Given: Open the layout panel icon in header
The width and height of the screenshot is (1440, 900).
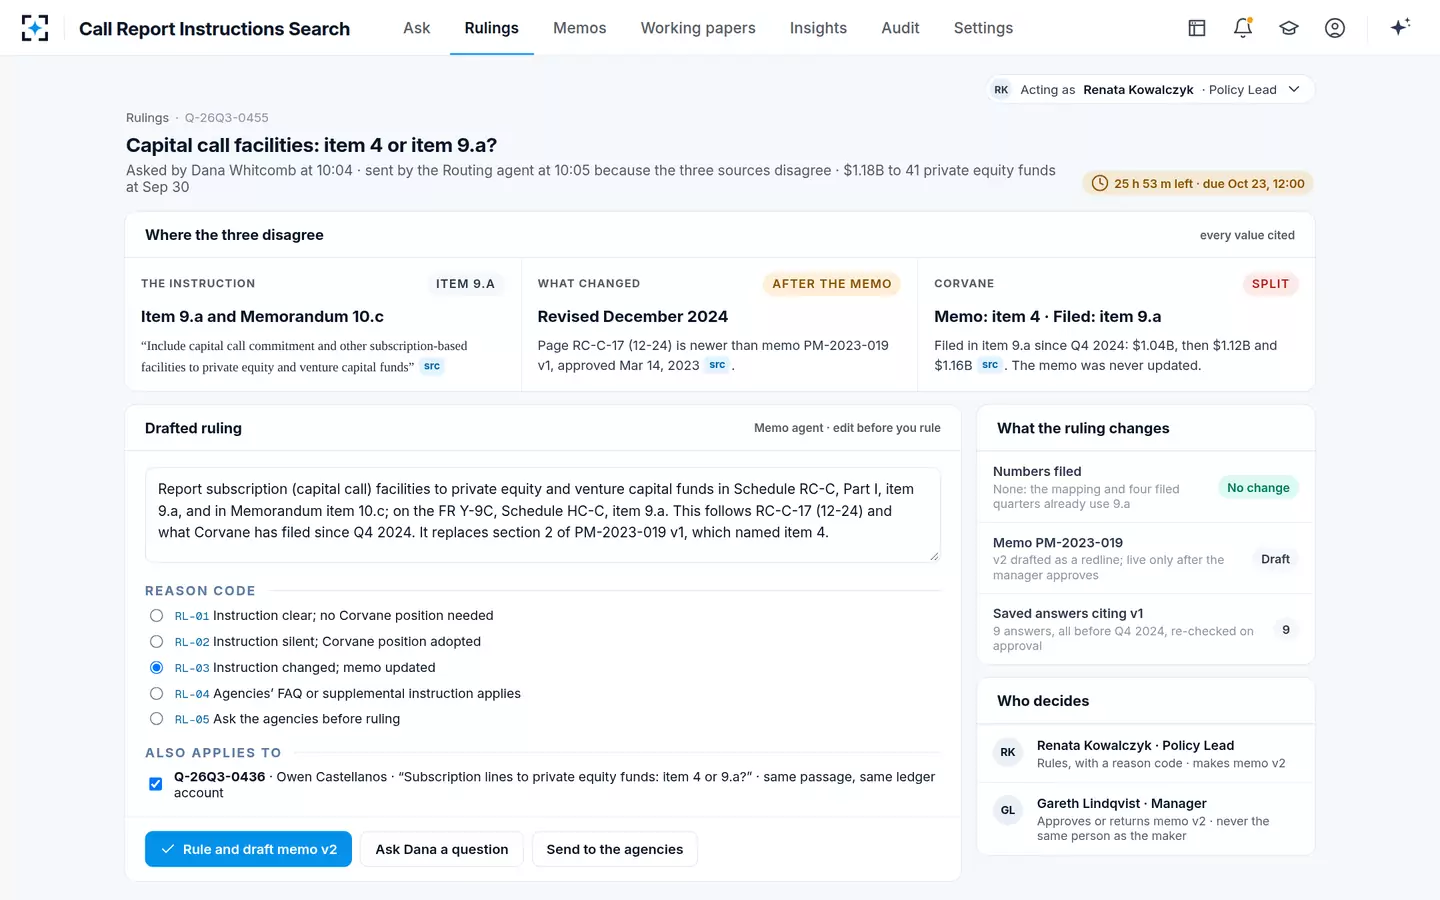Looking at the screenshot, I should point(1197,28).
